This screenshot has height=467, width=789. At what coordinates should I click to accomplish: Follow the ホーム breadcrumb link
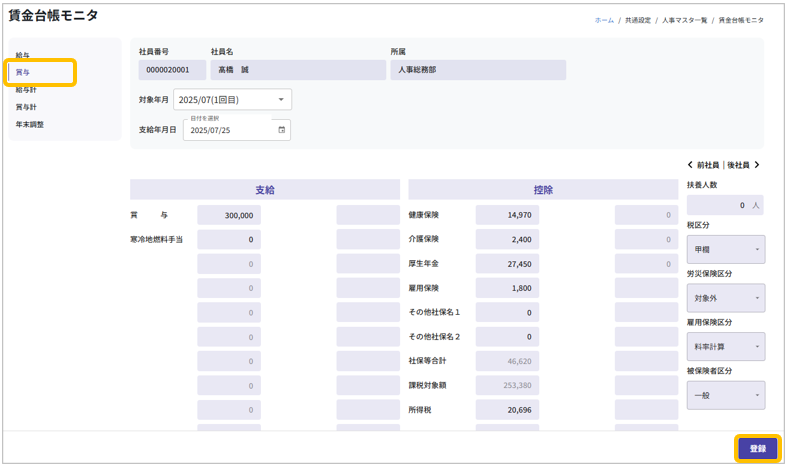[x=604, y=20]
